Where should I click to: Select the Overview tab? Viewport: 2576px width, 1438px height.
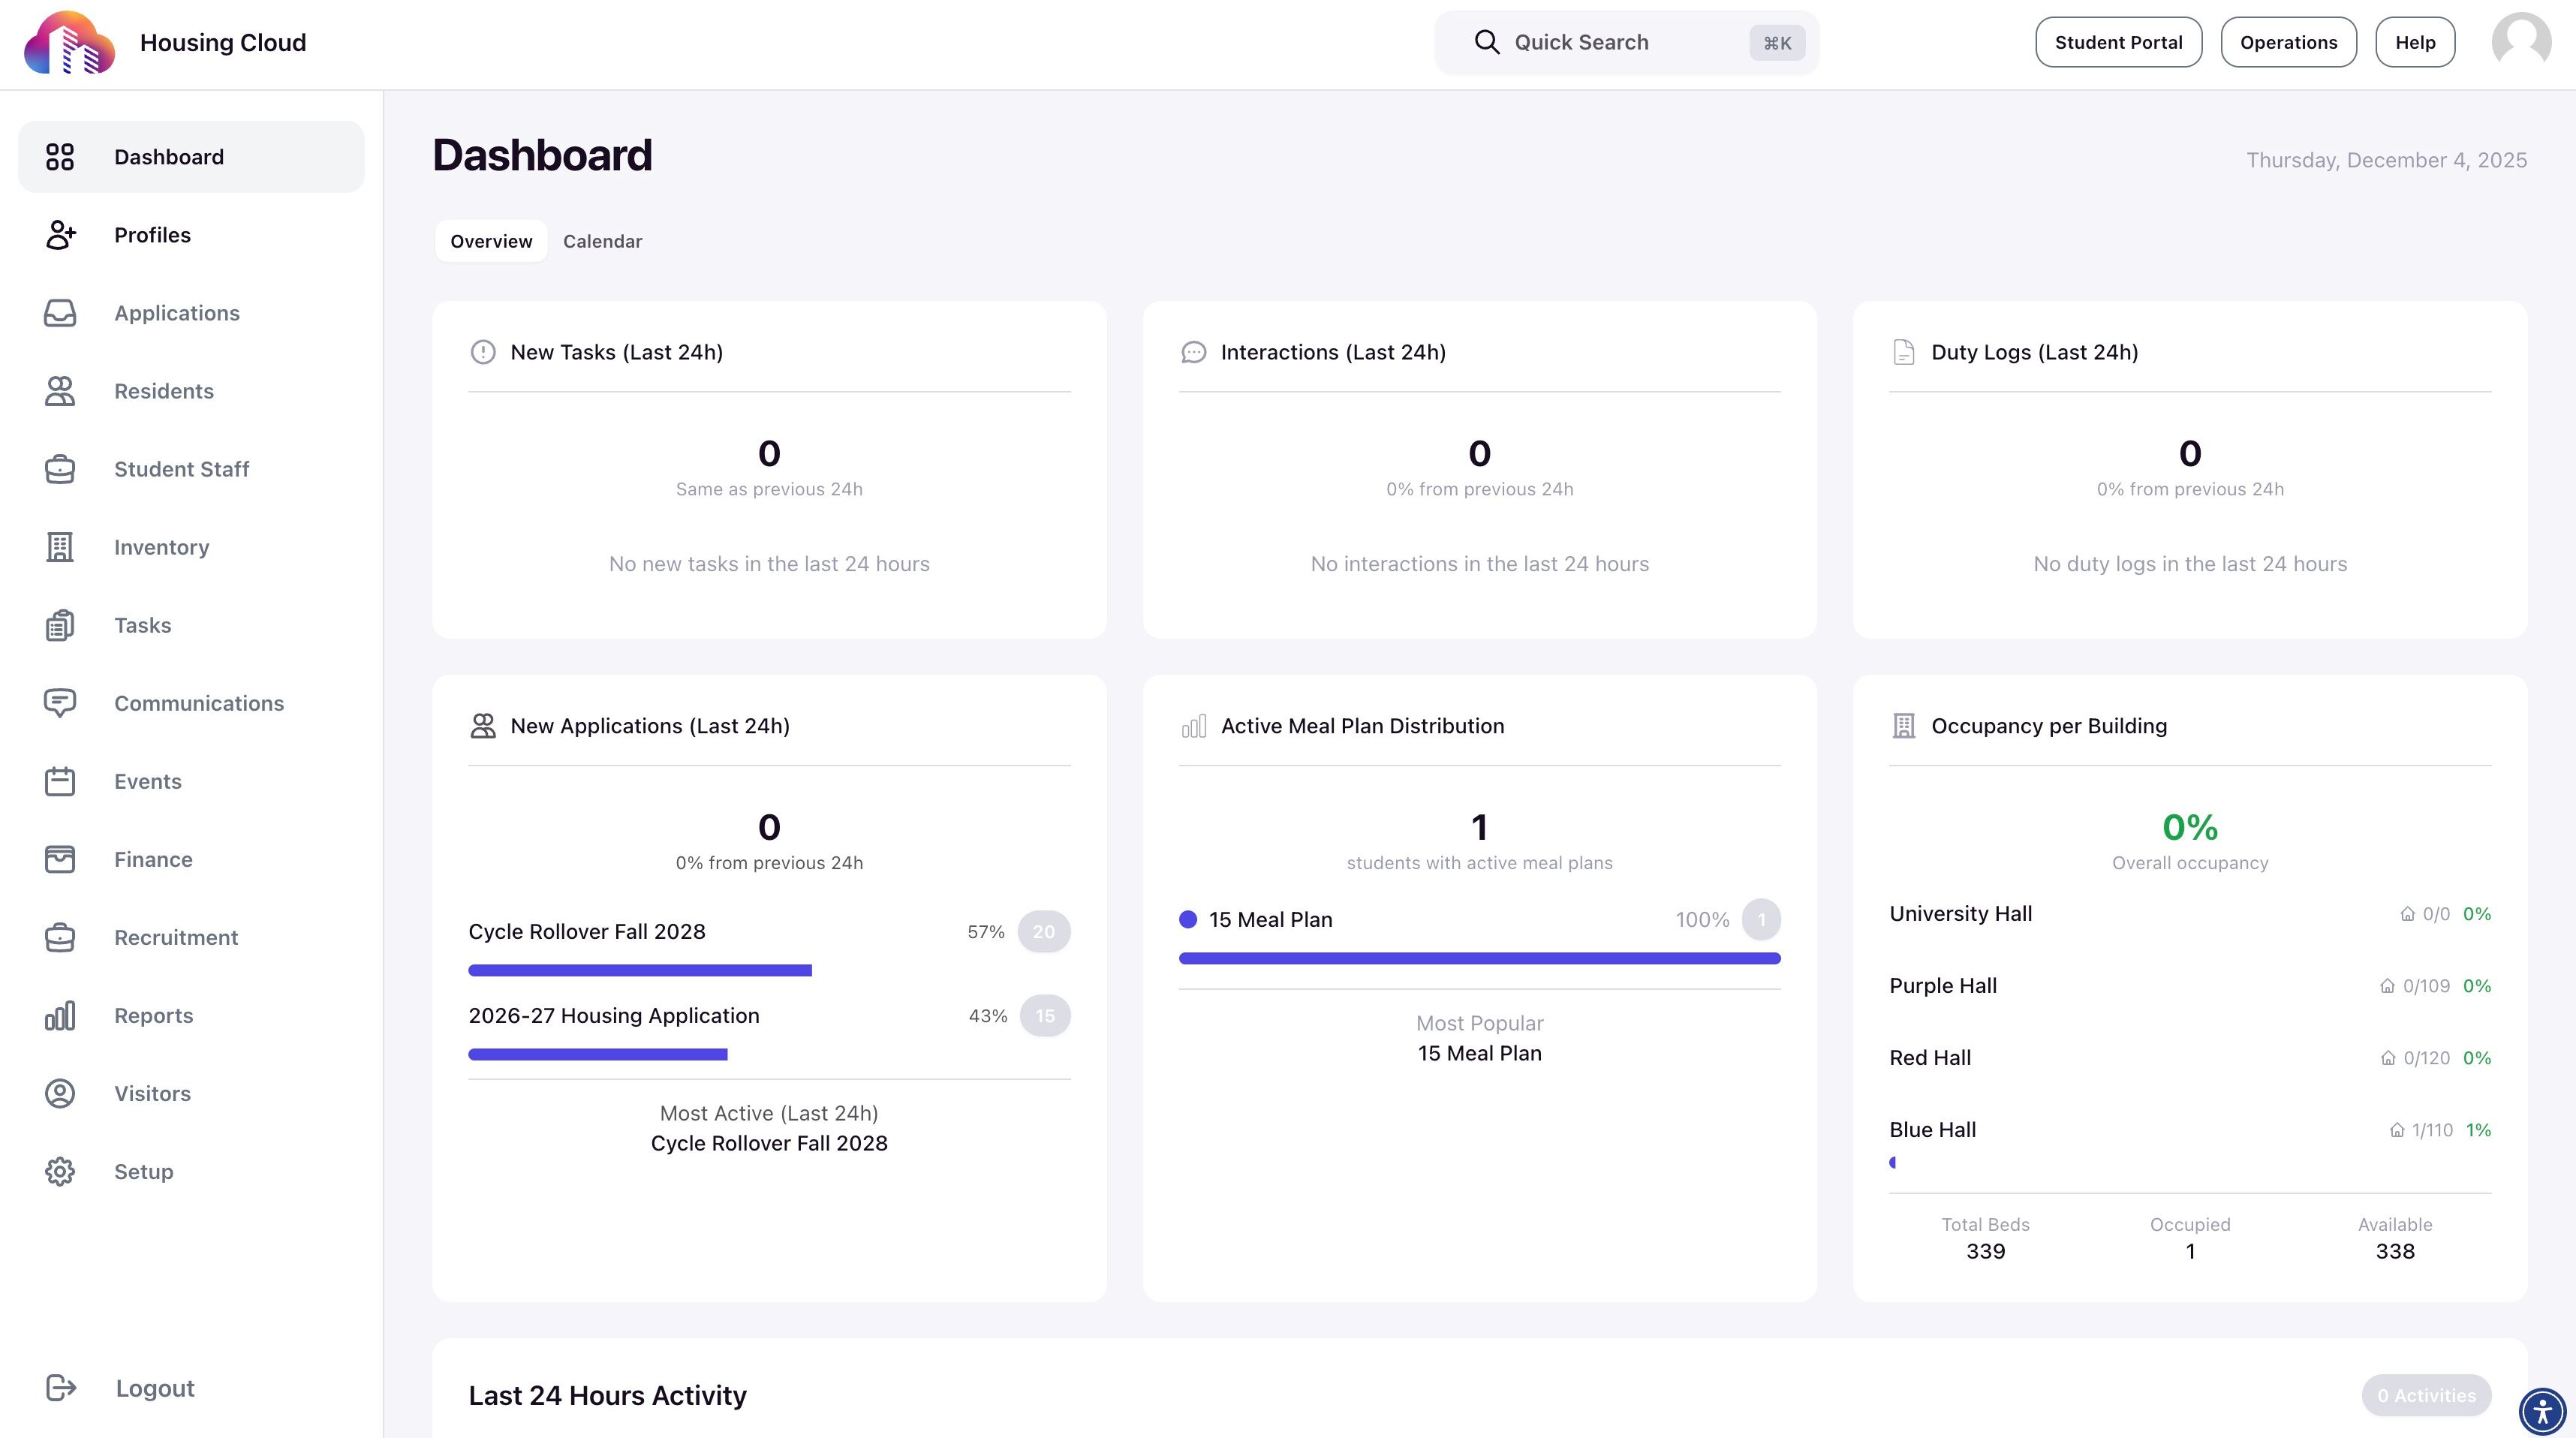tap(491, 241)
